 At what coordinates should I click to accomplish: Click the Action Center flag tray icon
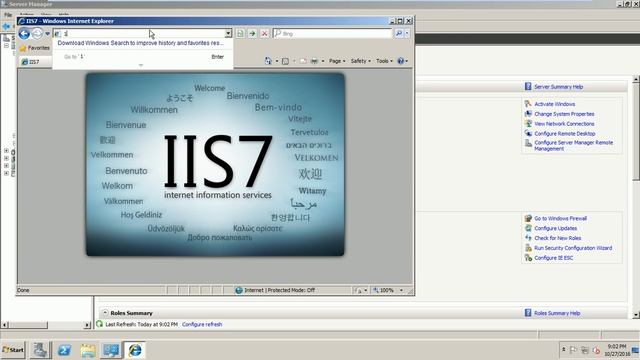coord(573,350)
